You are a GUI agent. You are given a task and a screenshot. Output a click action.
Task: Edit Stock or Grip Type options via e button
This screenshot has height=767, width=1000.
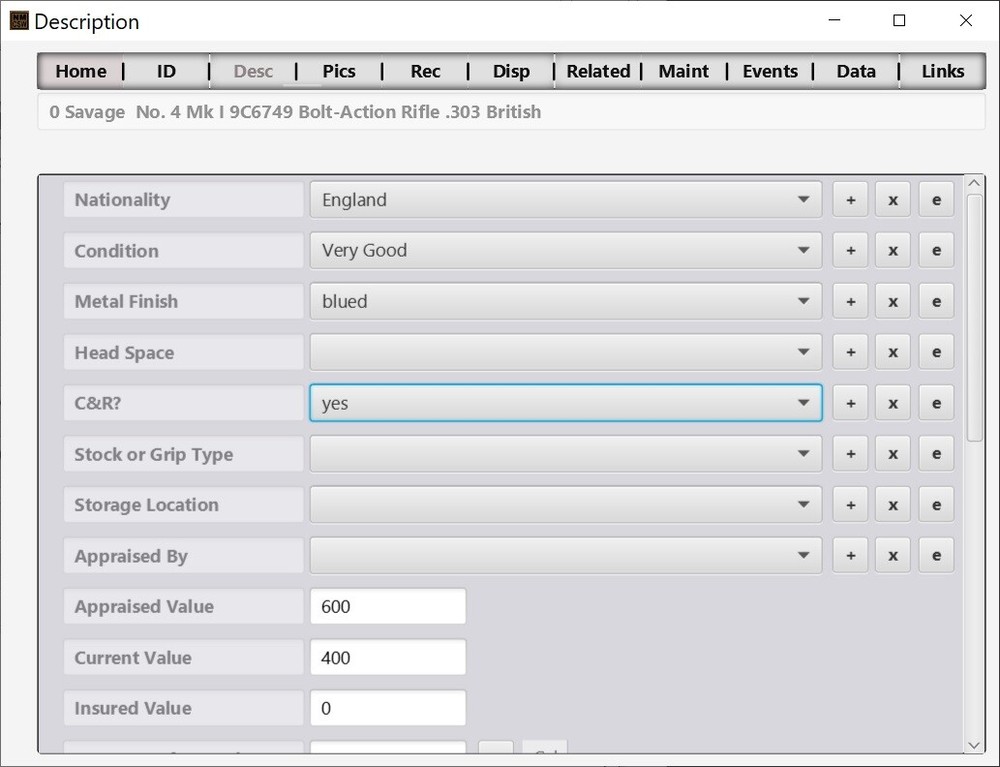pyautogui.click(x=936, y=453)
